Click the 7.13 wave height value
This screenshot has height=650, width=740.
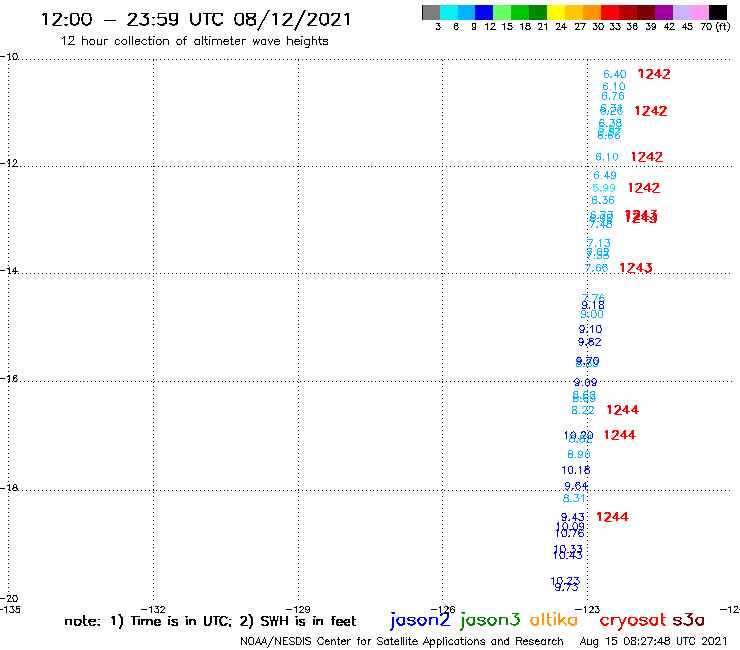598,243
